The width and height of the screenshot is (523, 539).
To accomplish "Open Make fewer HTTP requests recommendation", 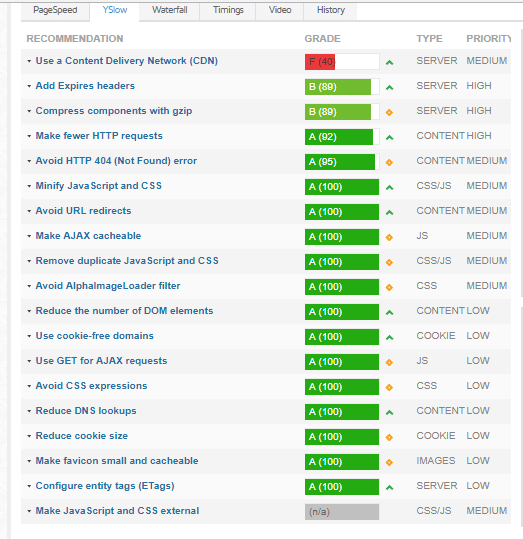I will point(99,136).
